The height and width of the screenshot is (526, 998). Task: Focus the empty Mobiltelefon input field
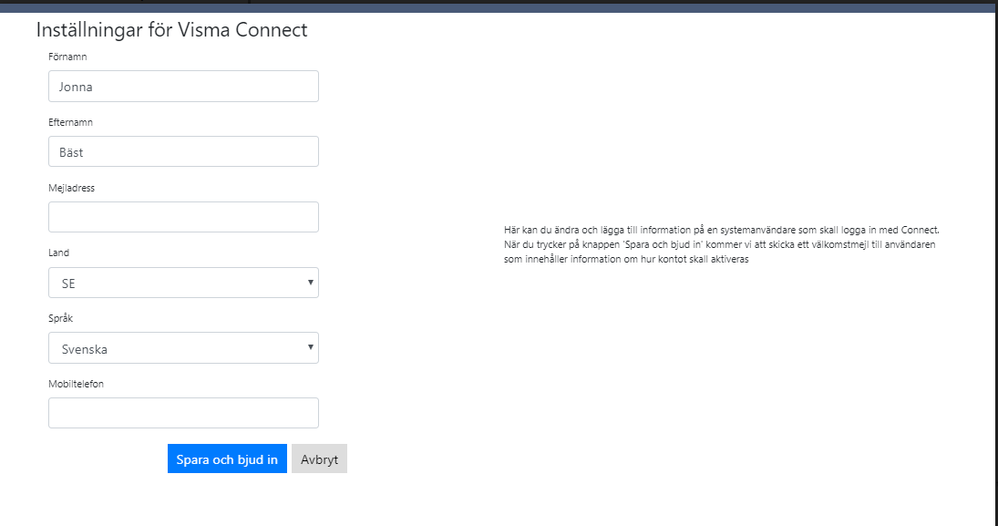point(183,413)
